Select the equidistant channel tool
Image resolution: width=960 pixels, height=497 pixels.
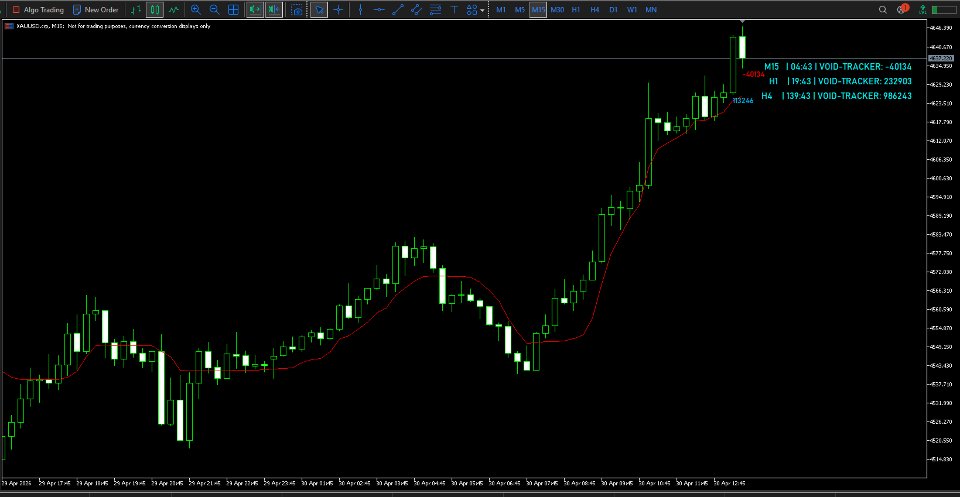tap(416, 10)
